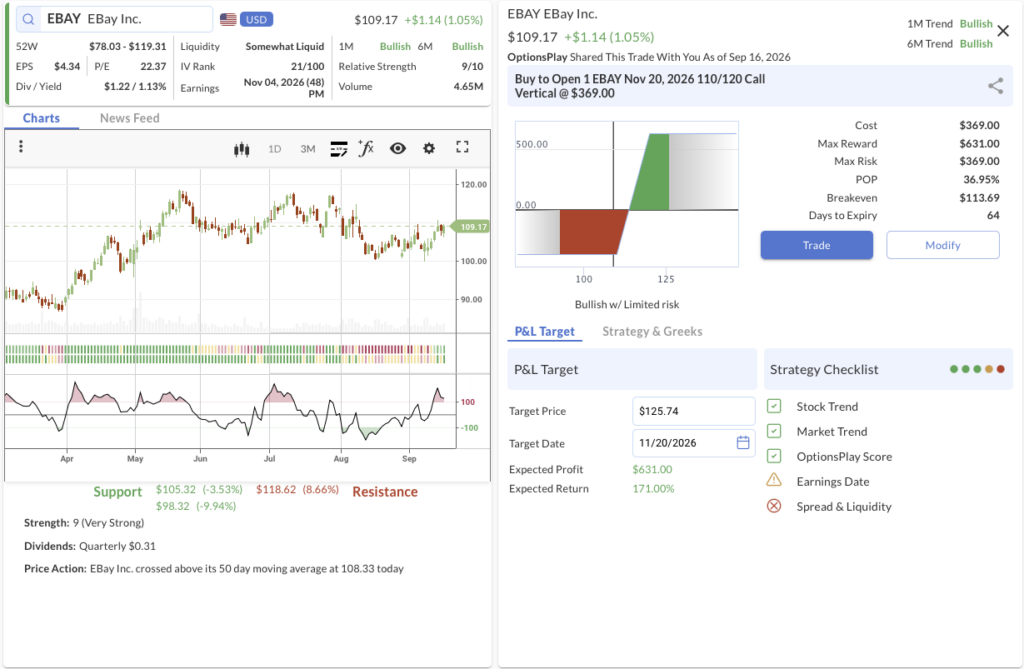This screenshot has height=669, width=1024.
Task: Open the drawing lines tool icon
Action: (339, 149)
